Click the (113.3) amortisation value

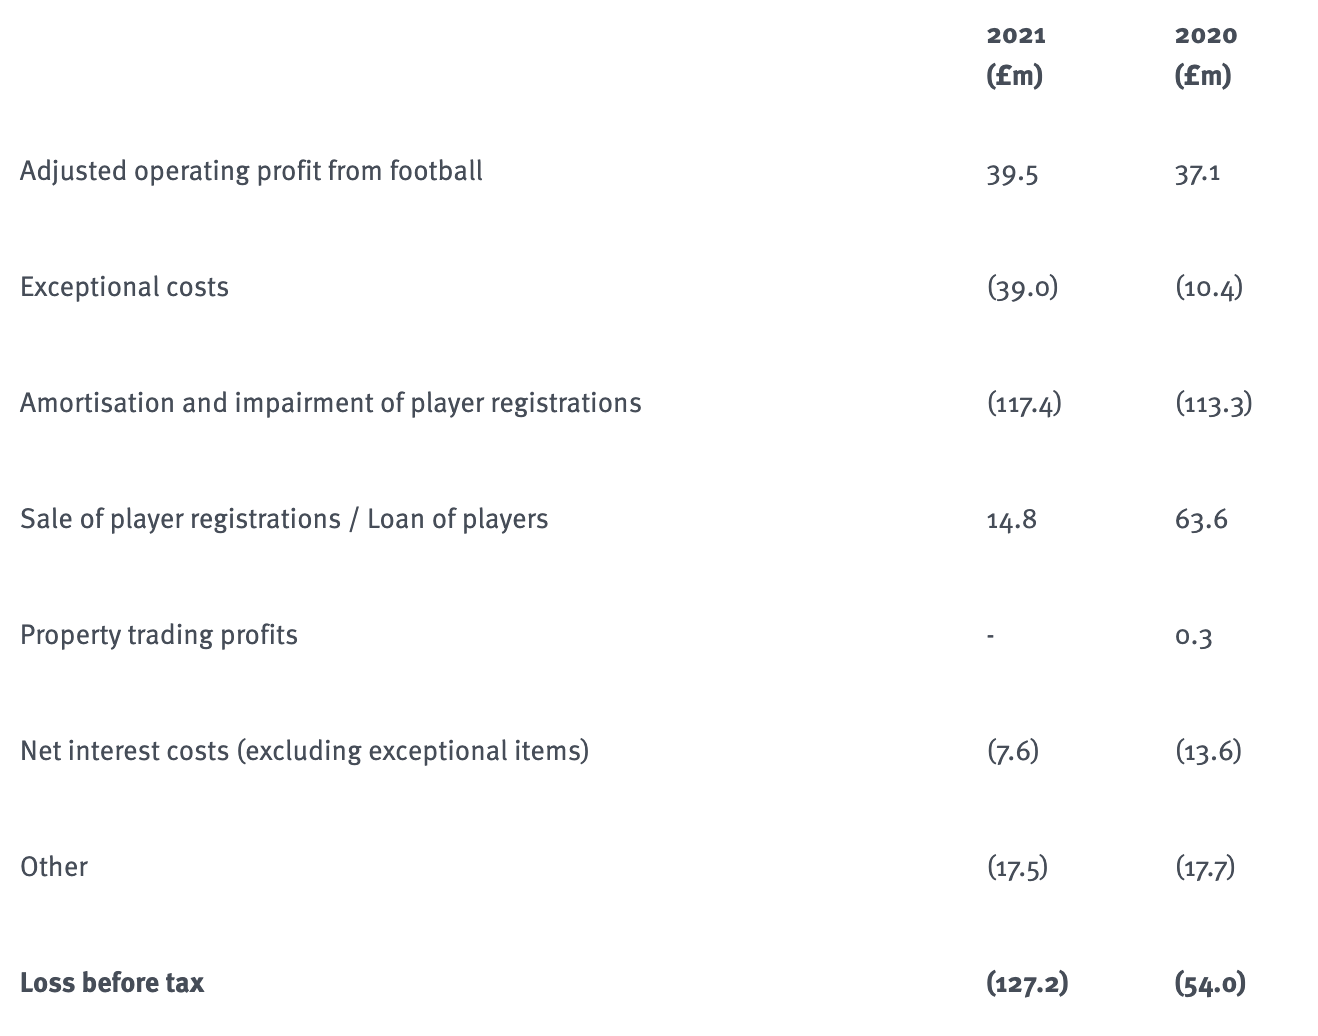click(x=1213, y=404)
